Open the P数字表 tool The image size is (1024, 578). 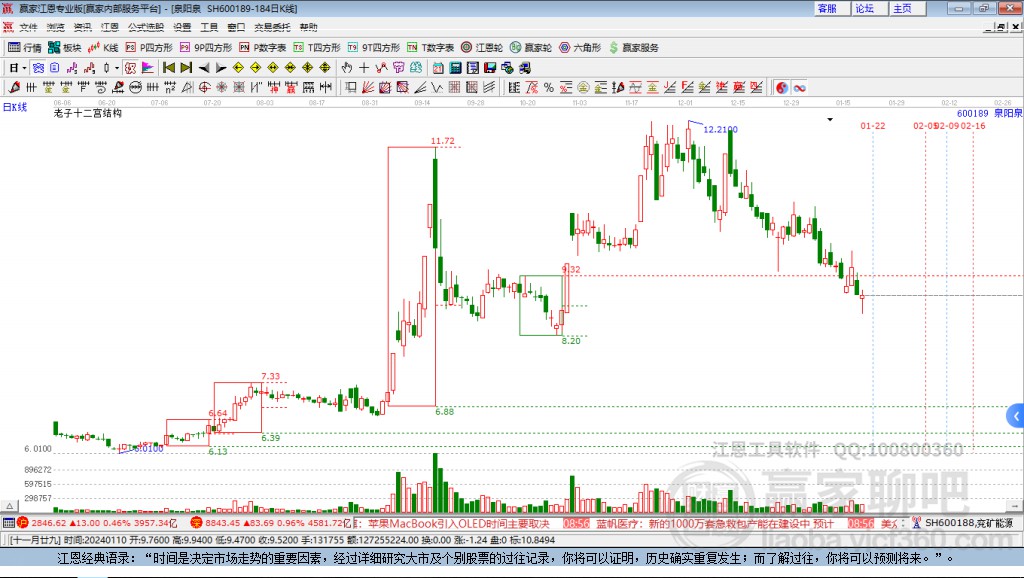pyautogui.click(x=263, y=48)
